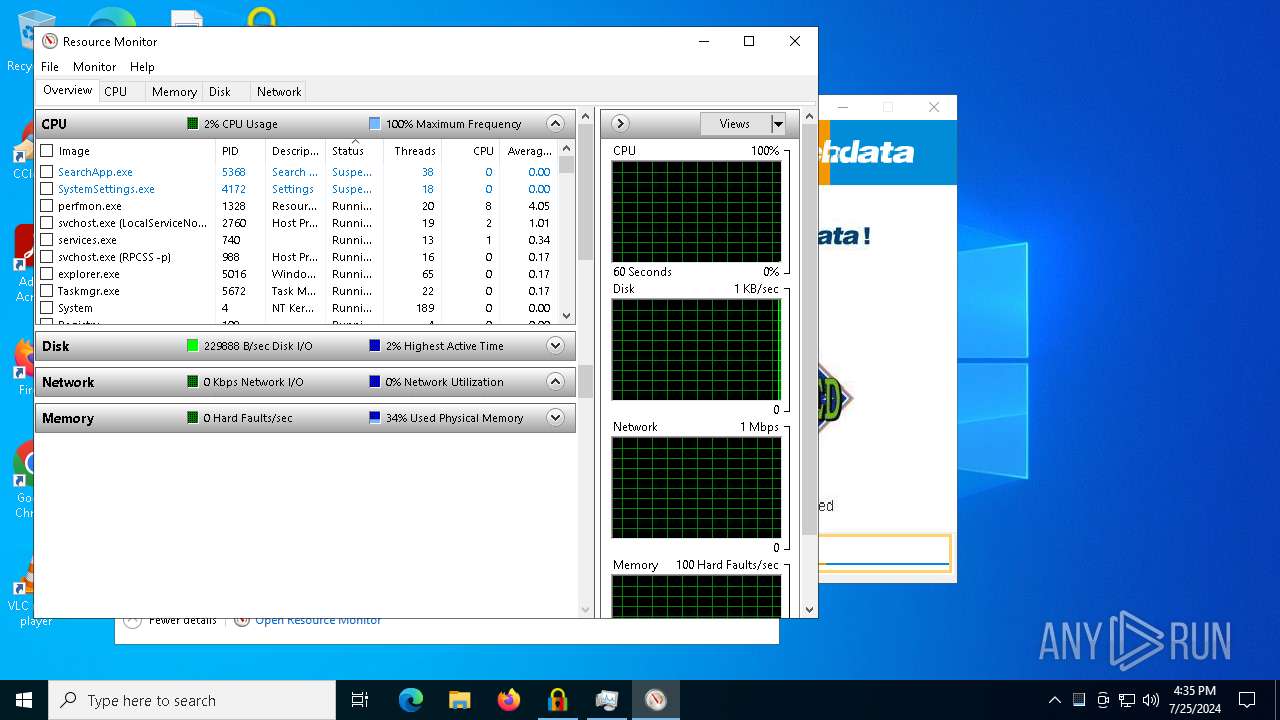The image size is (1280, 720).
Task: Click the green CPU Usage indicator
Action: click(193, 124)
